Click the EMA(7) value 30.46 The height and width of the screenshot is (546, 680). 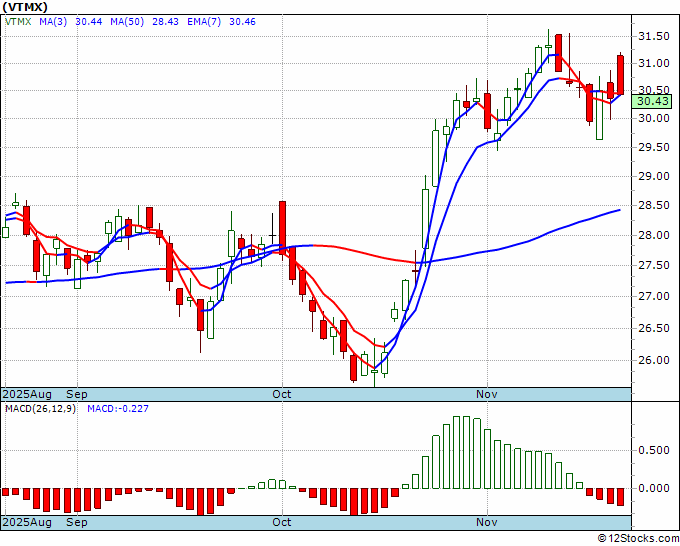click(242, 22)
